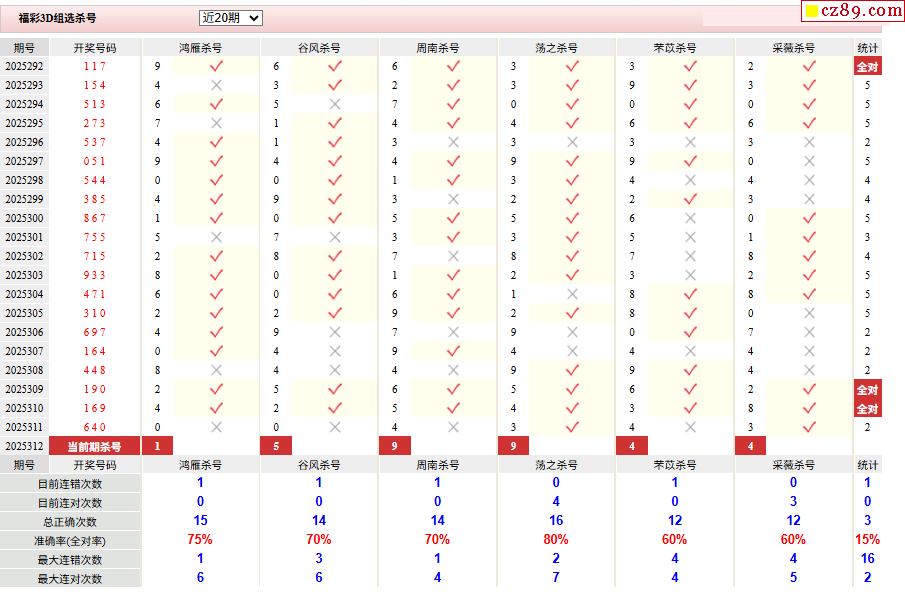Click the 采薇杀号 column header at top
The height and width of the screenshot is (598, 905).
[x=794, y=47]
